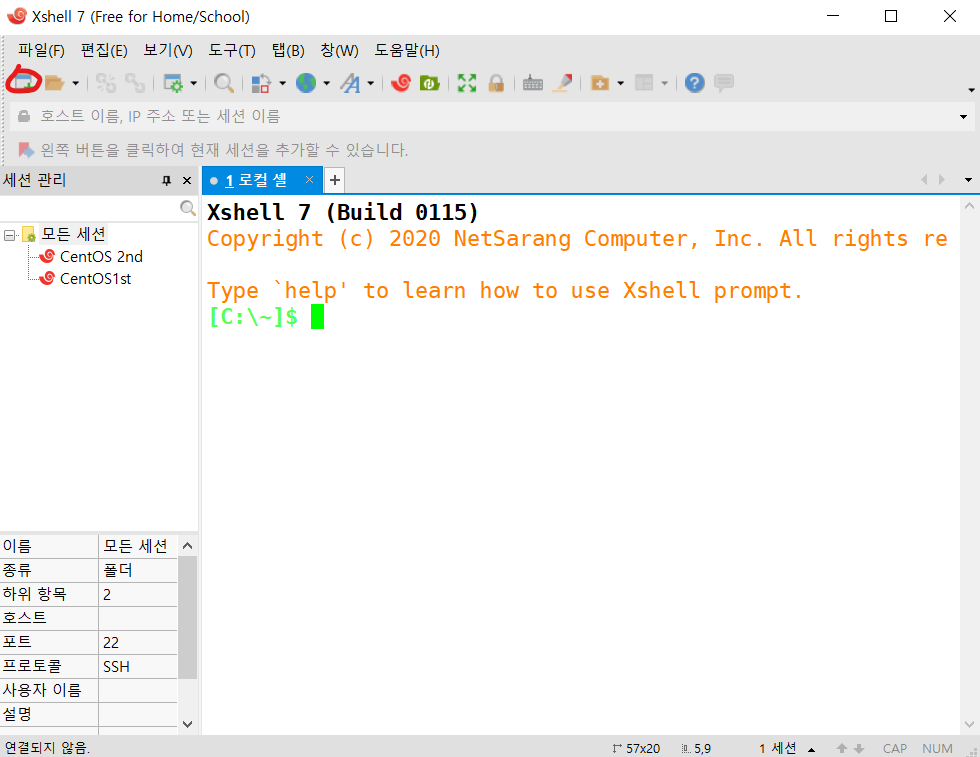
Task: Open session Properties gear icon
Action: coord(172,83)
